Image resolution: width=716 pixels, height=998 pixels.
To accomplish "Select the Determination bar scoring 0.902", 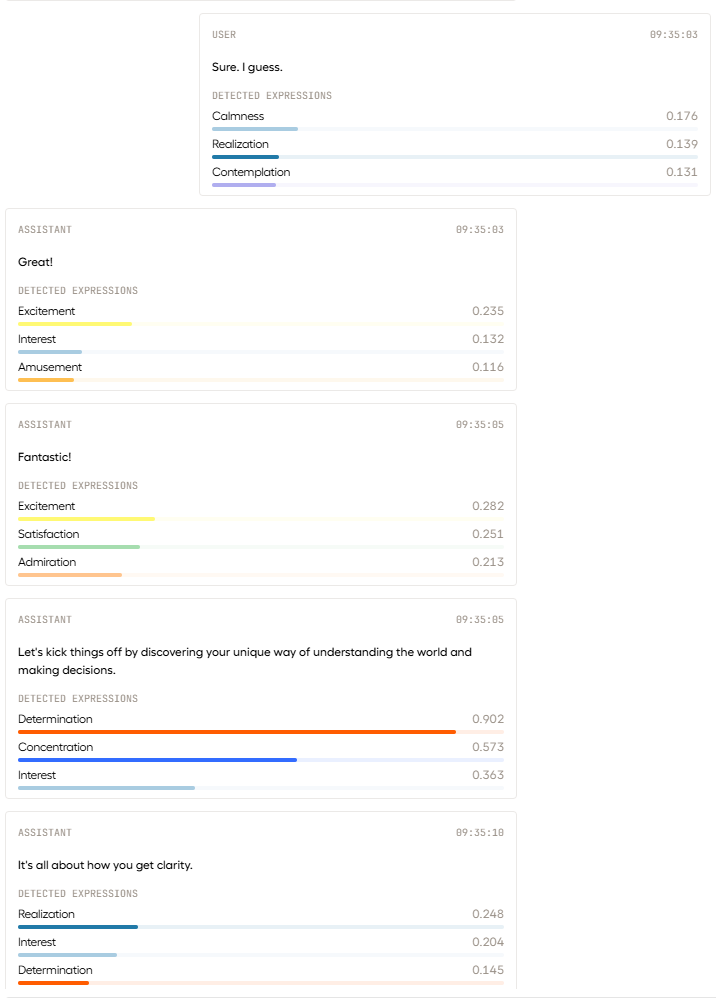I will click(261, 732).
